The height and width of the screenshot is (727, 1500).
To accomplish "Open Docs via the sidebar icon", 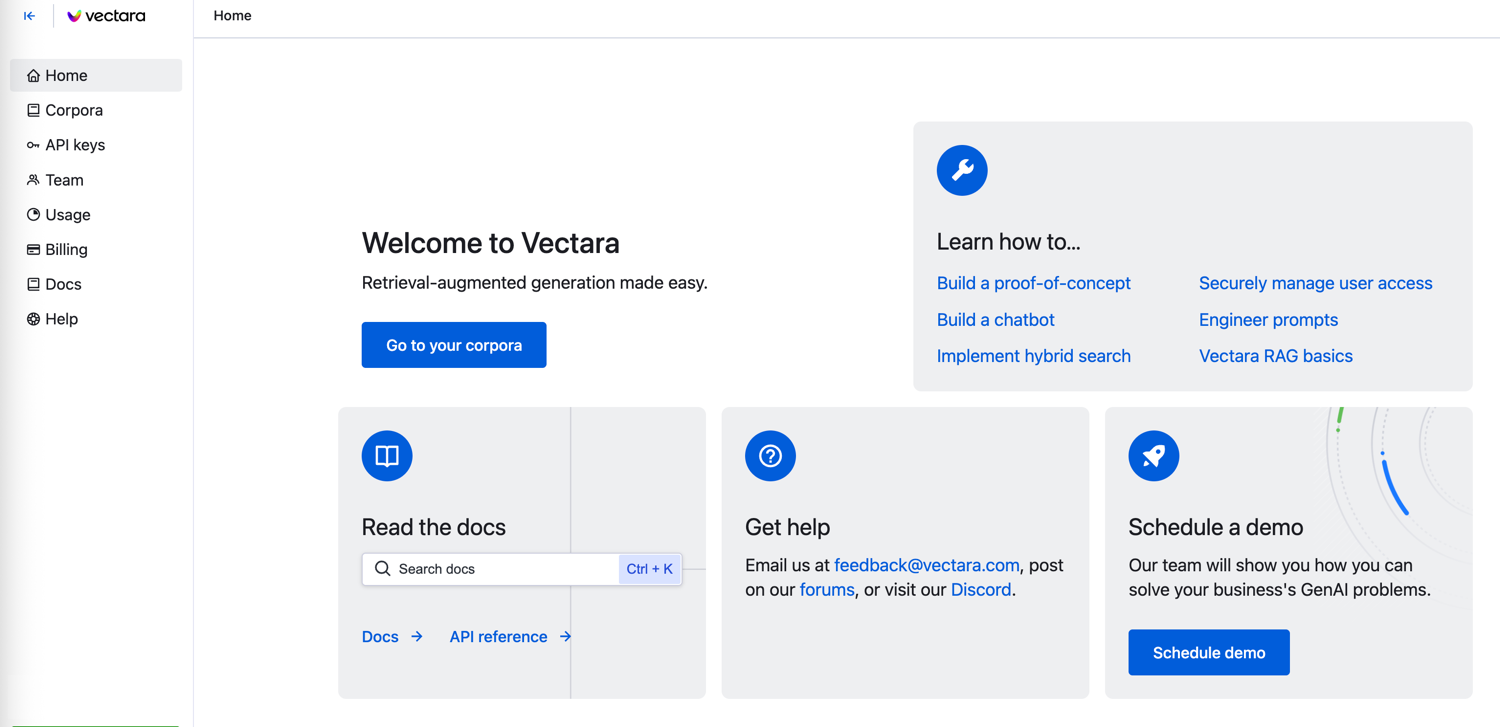I will [33, 284].
